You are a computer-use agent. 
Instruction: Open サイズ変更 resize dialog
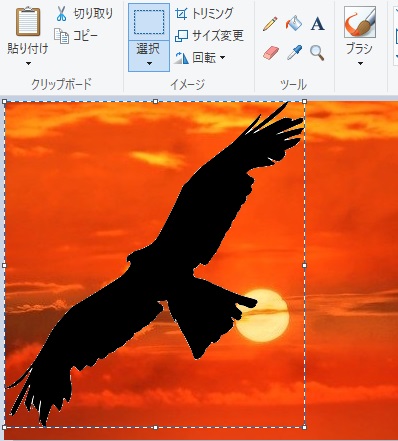click(209, 36)
